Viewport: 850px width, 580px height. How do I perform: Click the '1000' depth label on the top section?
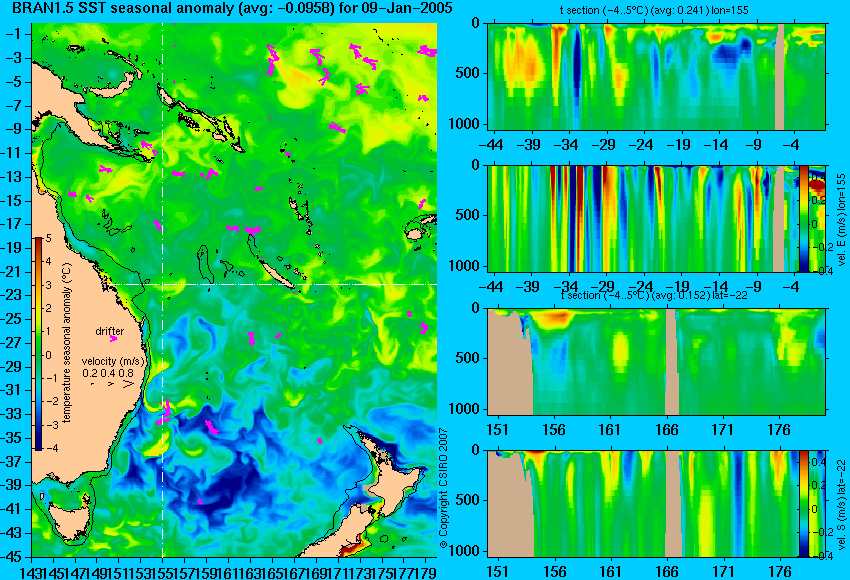pyautogui.click(x=465, y=124)
